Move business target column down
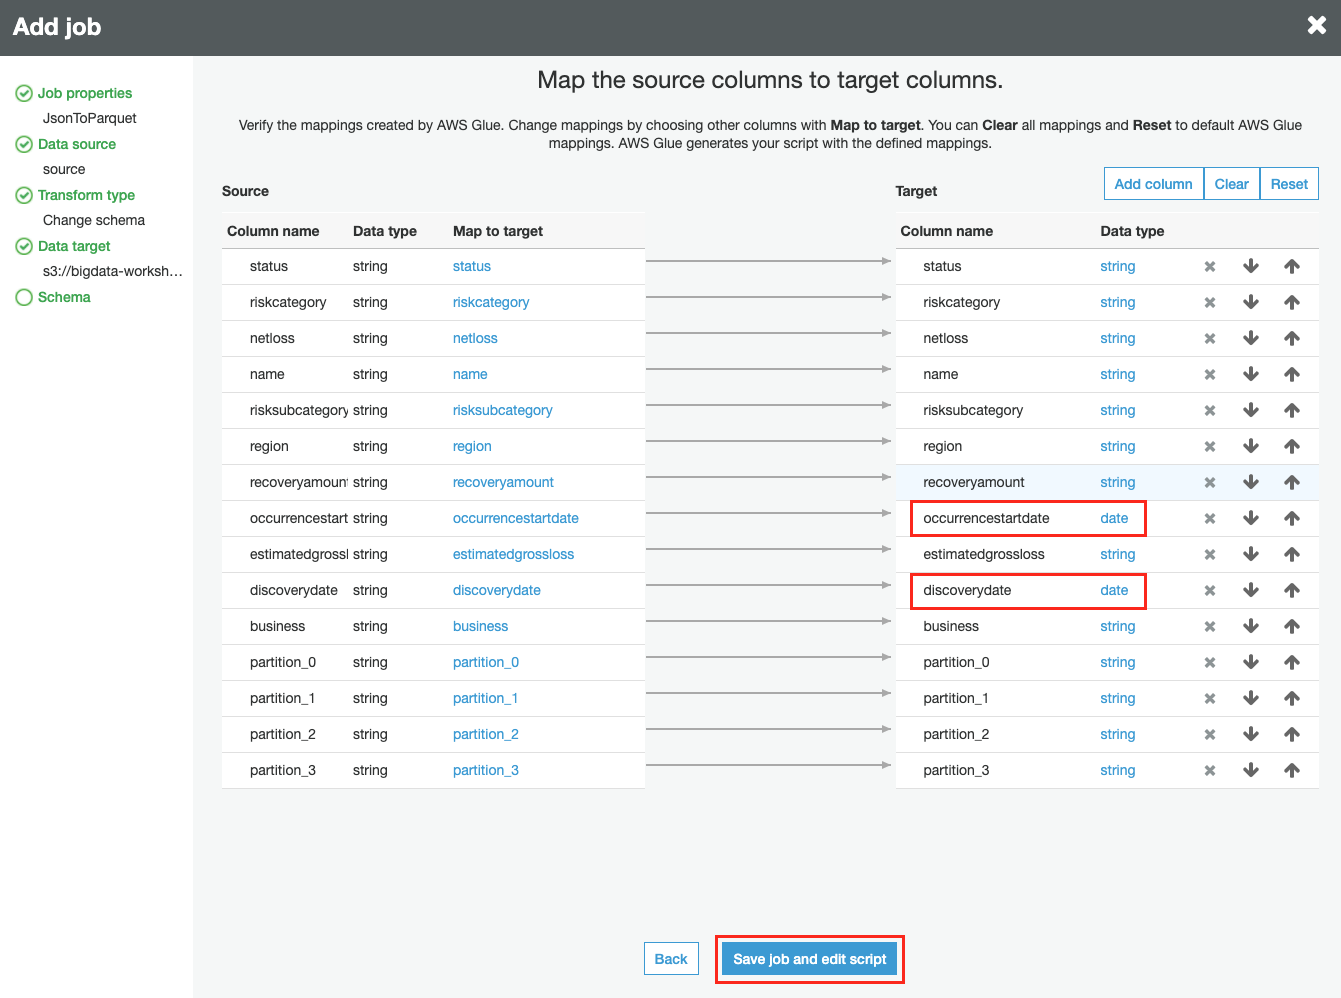The image size is (1341, 998). pos(1250,627)
